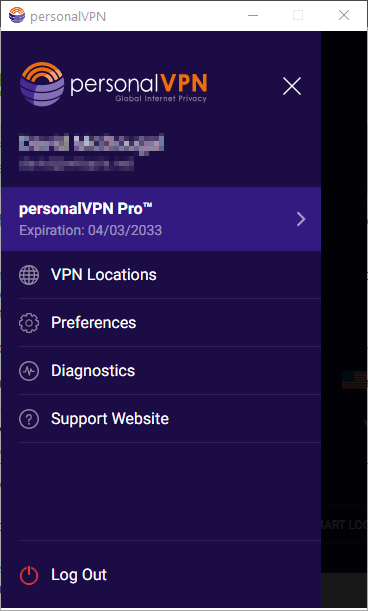Click the personalVPN globe logo in the menu header

click(42, 84)
